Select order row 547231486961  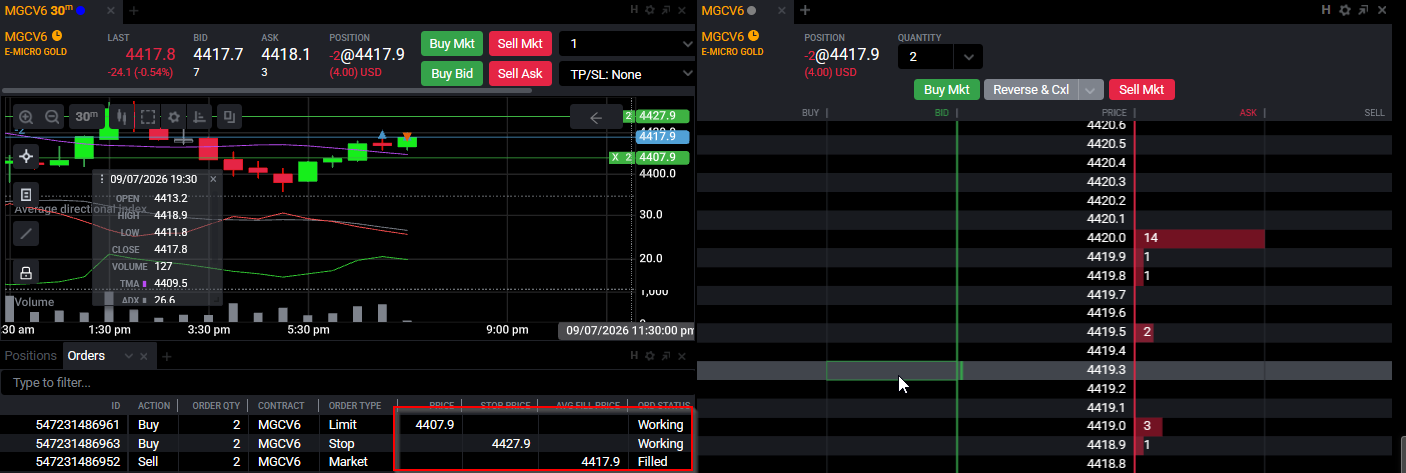(347, 425)
